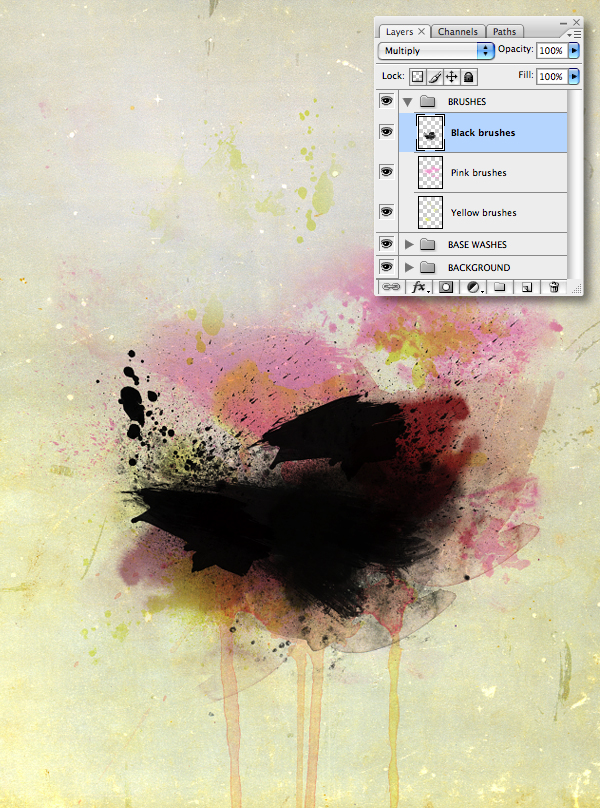Hide the BASE WASHES group

coord(386,244)
